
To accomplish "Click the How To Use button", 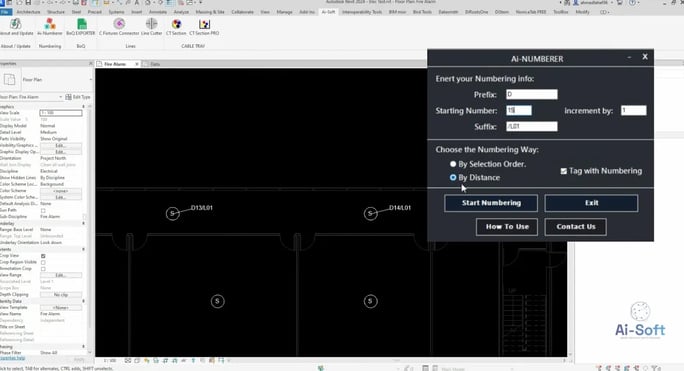I will [x=507, y=227].
